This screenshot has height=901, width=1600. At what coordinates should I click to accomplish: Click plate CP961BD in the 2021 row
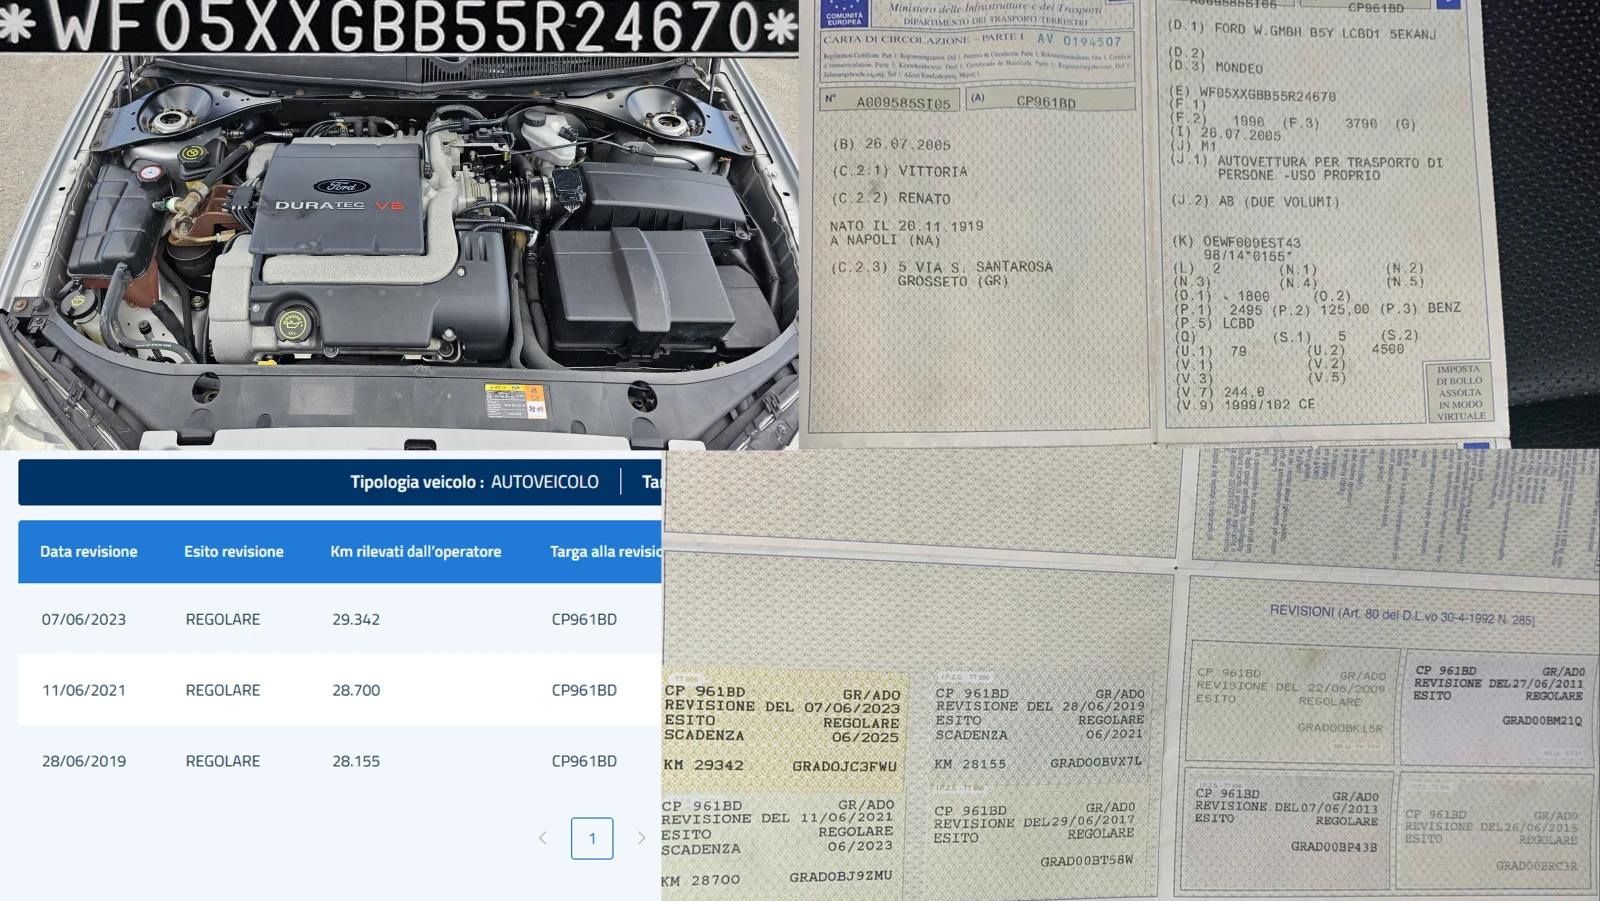[x=584, y=690]
